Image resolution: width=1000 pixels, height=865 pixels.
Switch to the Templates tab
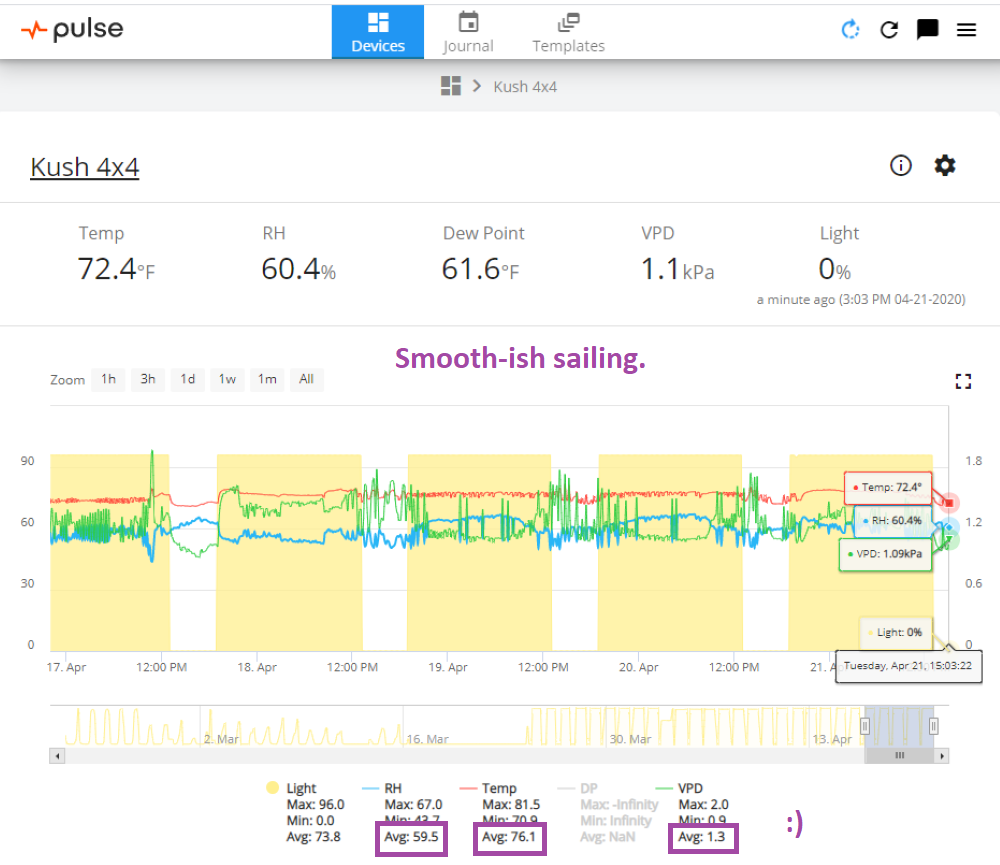[568, 32]
